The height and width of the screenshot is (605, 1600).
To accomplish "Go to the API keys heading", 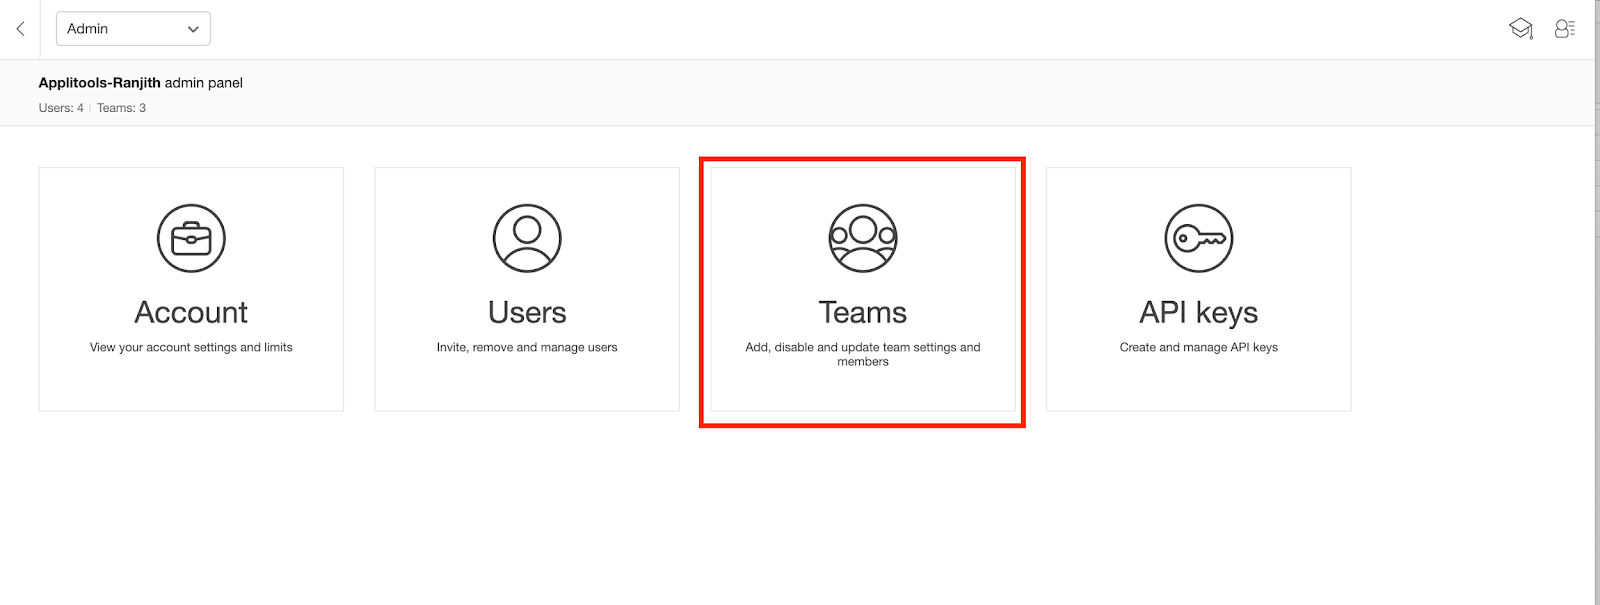I will coord(1198,313).
